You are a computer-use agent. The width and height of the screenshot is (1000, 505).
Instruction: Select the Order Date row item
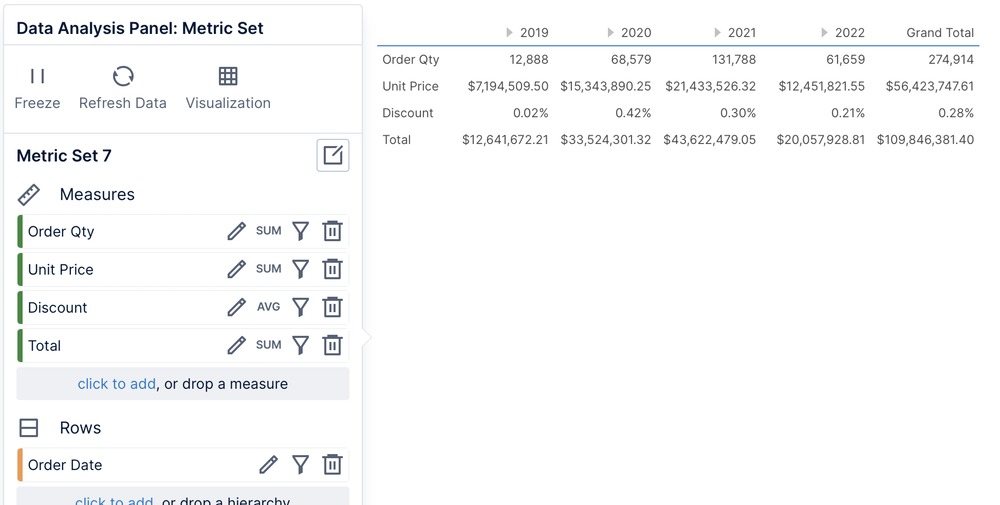(183, 465)
